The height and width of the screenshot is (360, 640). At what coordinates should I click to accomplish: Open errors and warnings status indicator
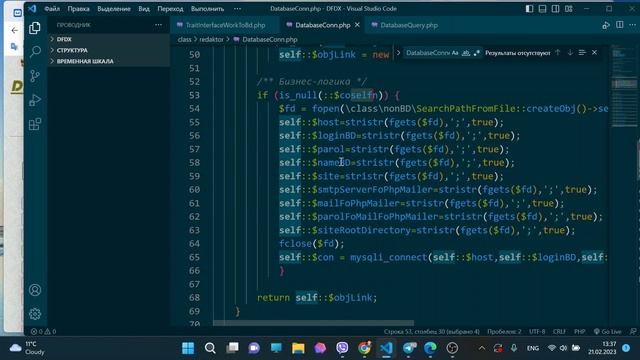(44, 331)
